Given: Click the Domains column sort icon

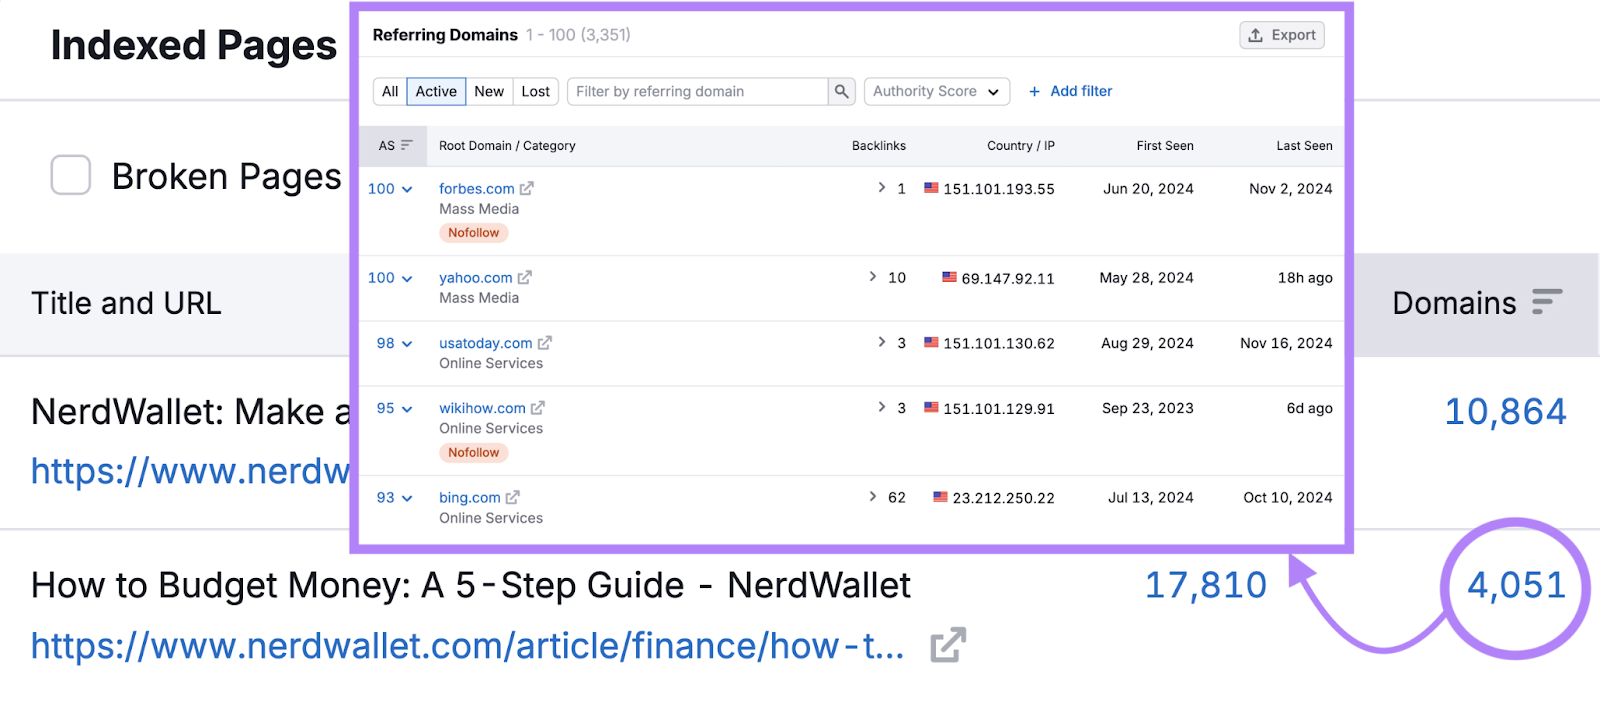Looking at the screenshot, I should 1547,302.
